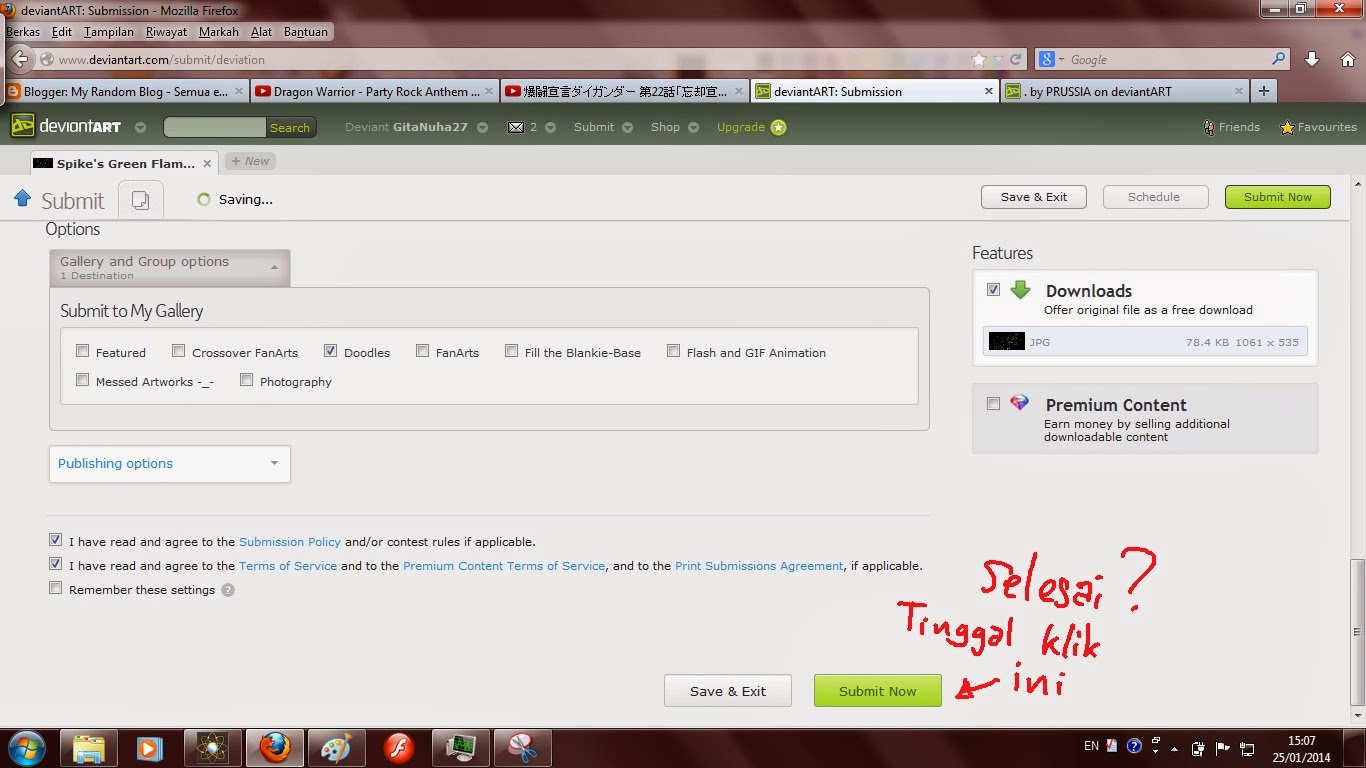Check Remember these settings checkbox
Screen dimensions: 1366x768
pos(56,589)
